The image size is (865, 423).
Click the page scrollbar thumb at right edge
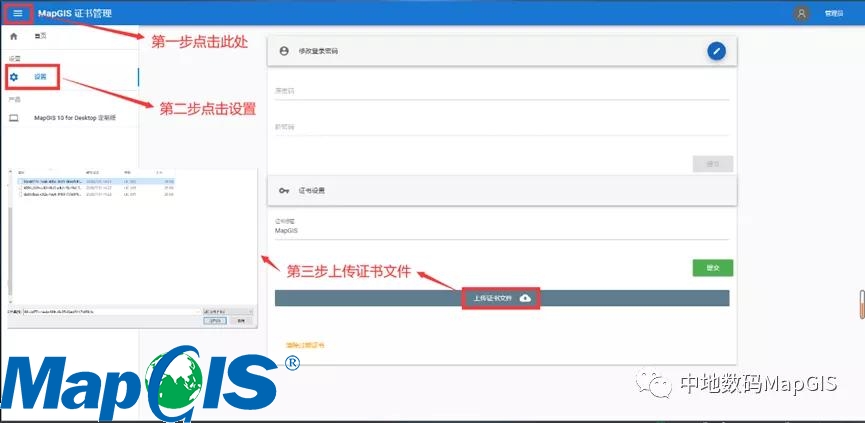862,303
